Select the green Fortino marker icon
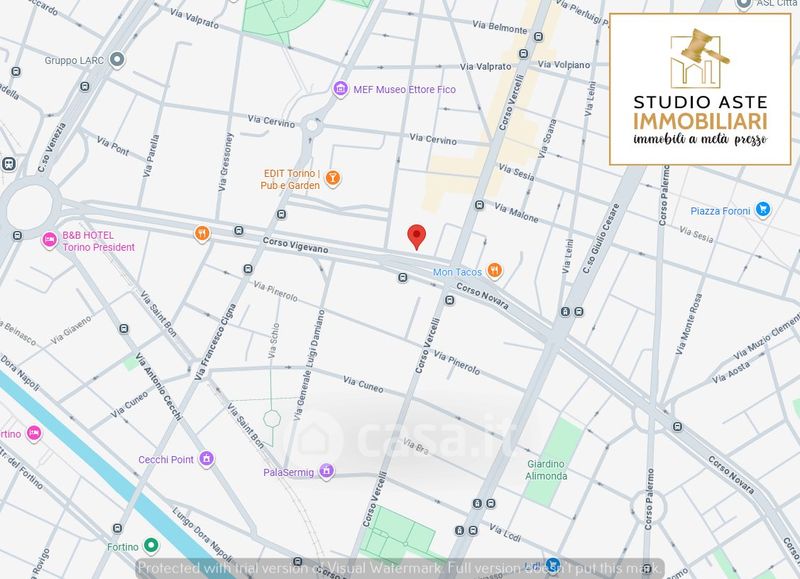The image size is (800, 579). point(150,546)
